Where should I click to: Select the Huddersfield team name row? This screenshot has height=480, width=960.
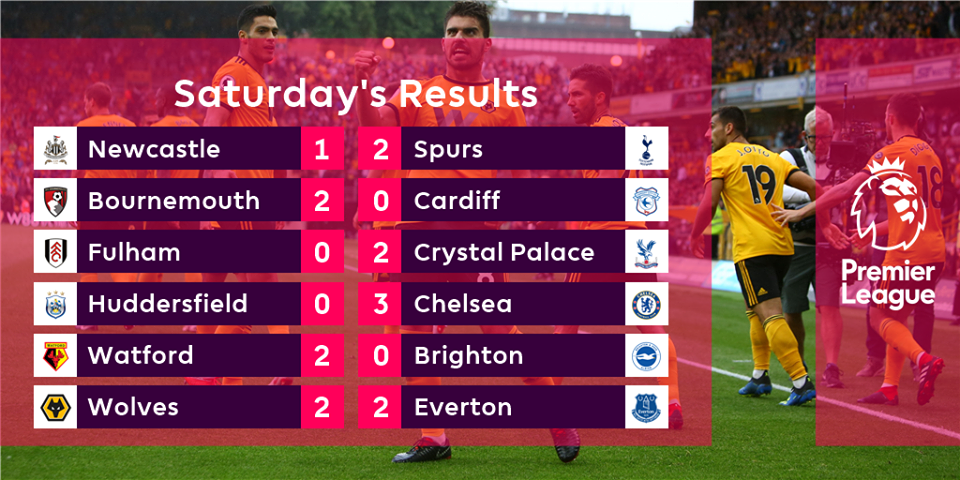[x=189, y=303]
